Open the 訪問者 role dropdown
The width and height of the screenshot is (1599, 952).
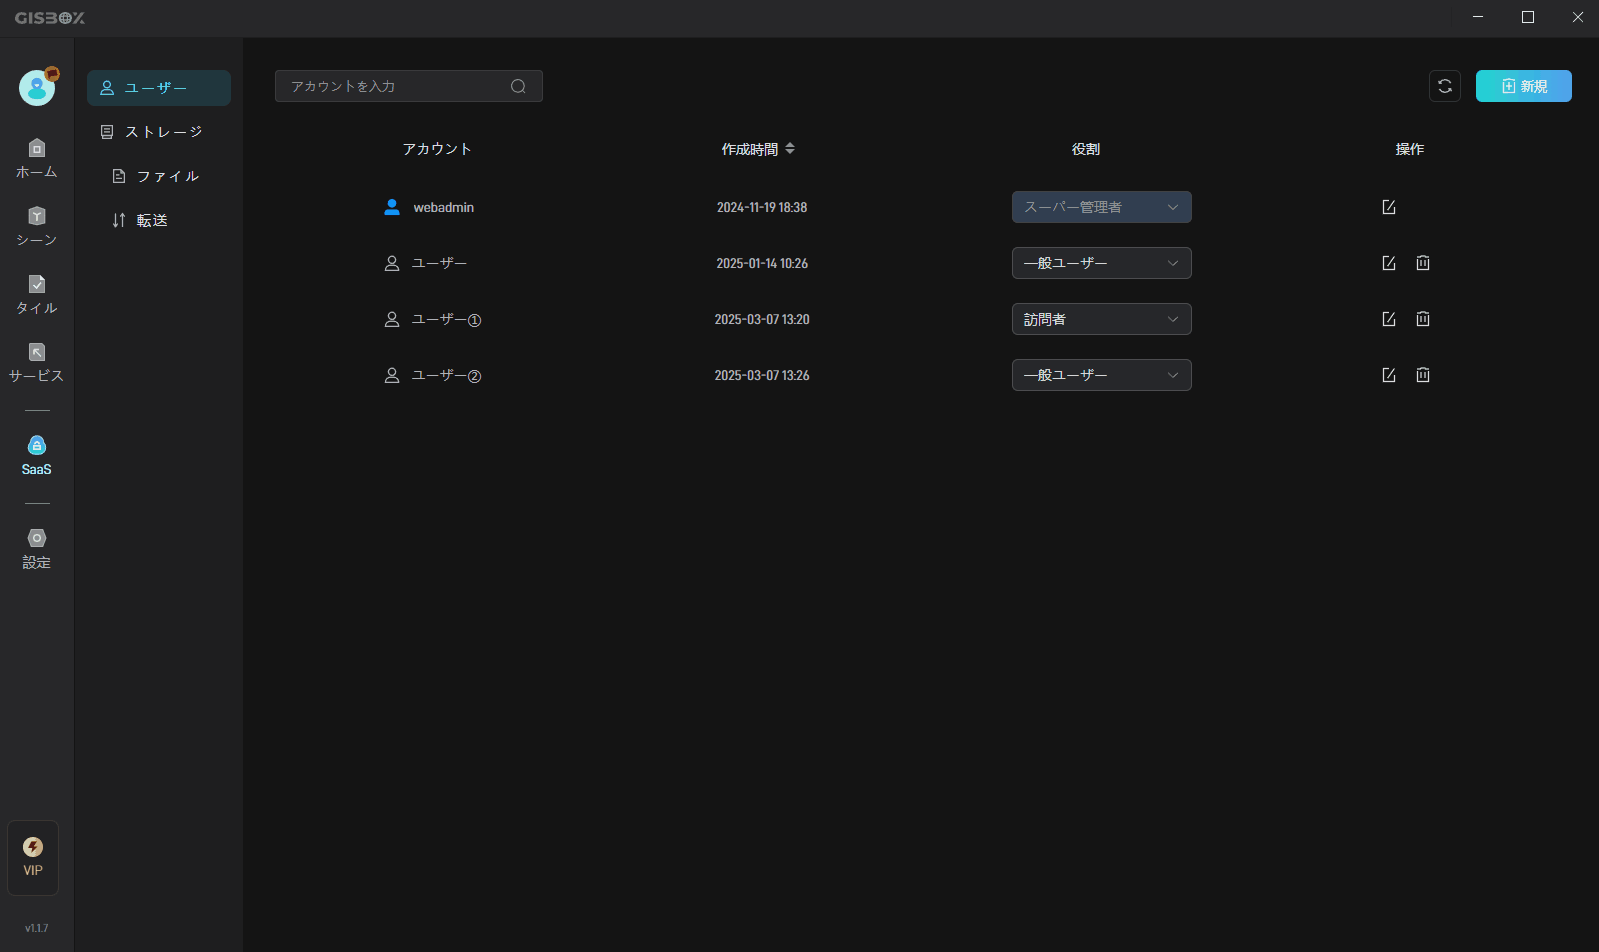[x=1102, y=319]
